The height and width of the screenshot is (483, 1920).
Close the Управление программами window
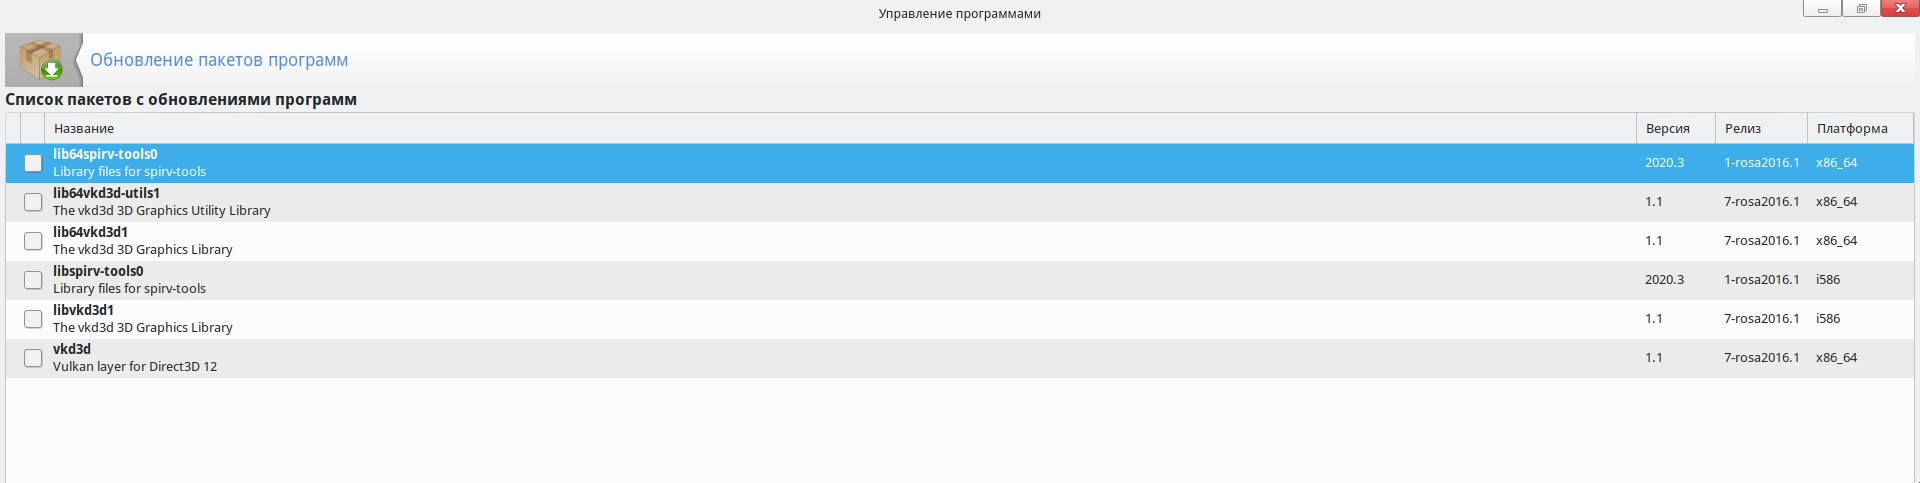click(1900, 9)
